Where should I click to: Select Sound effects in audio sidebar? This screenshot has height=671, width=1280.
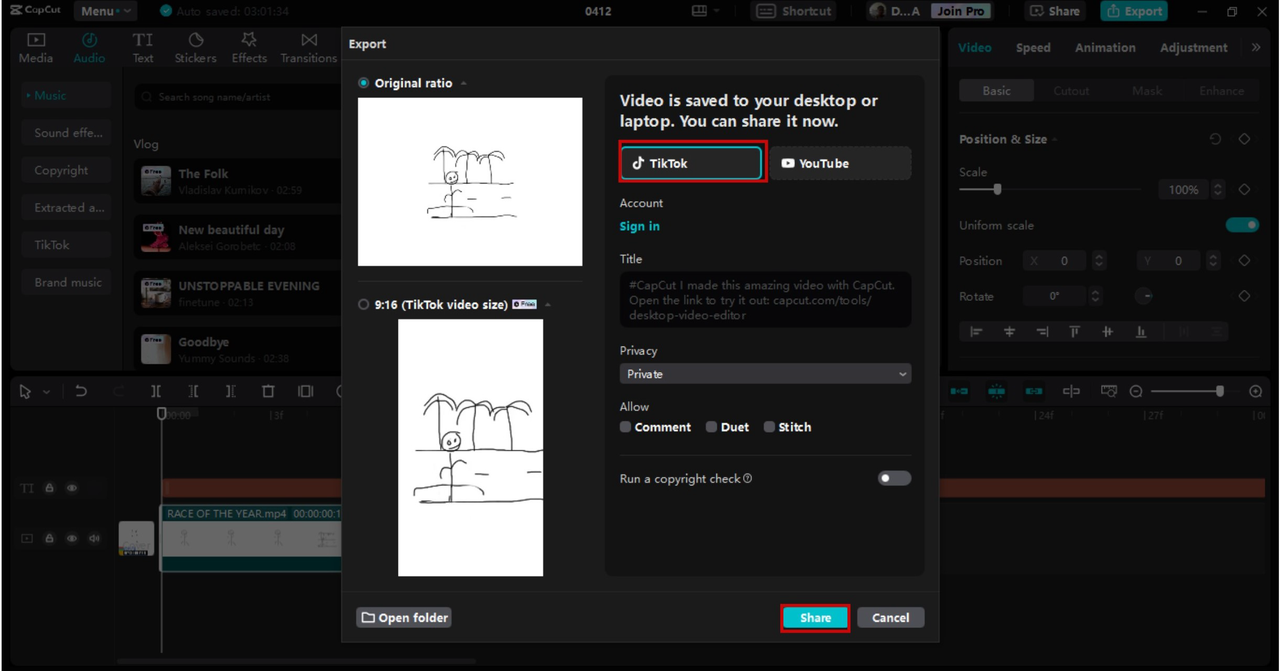coord(66,133)
